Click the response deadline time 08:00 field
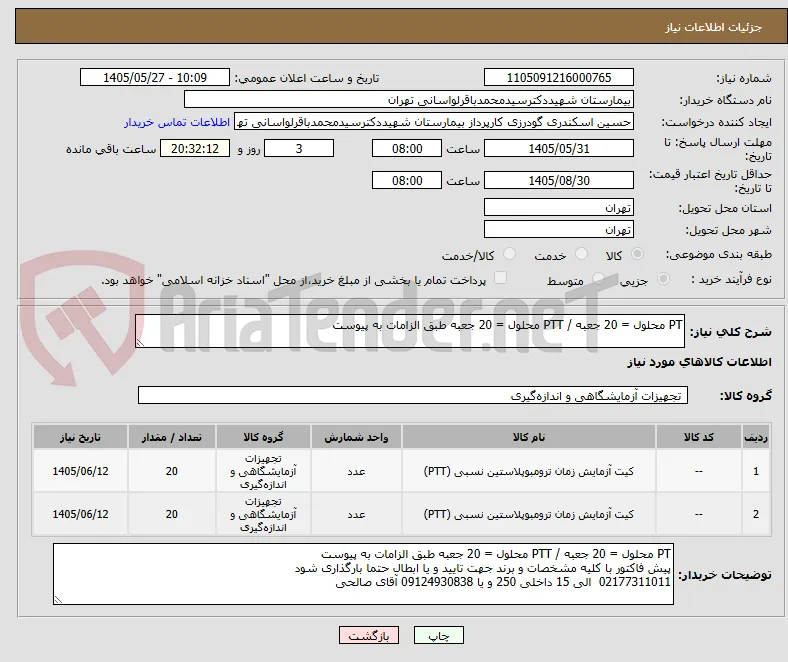The height and width of the screenshot is (662, 788). (x=407, y=148)
